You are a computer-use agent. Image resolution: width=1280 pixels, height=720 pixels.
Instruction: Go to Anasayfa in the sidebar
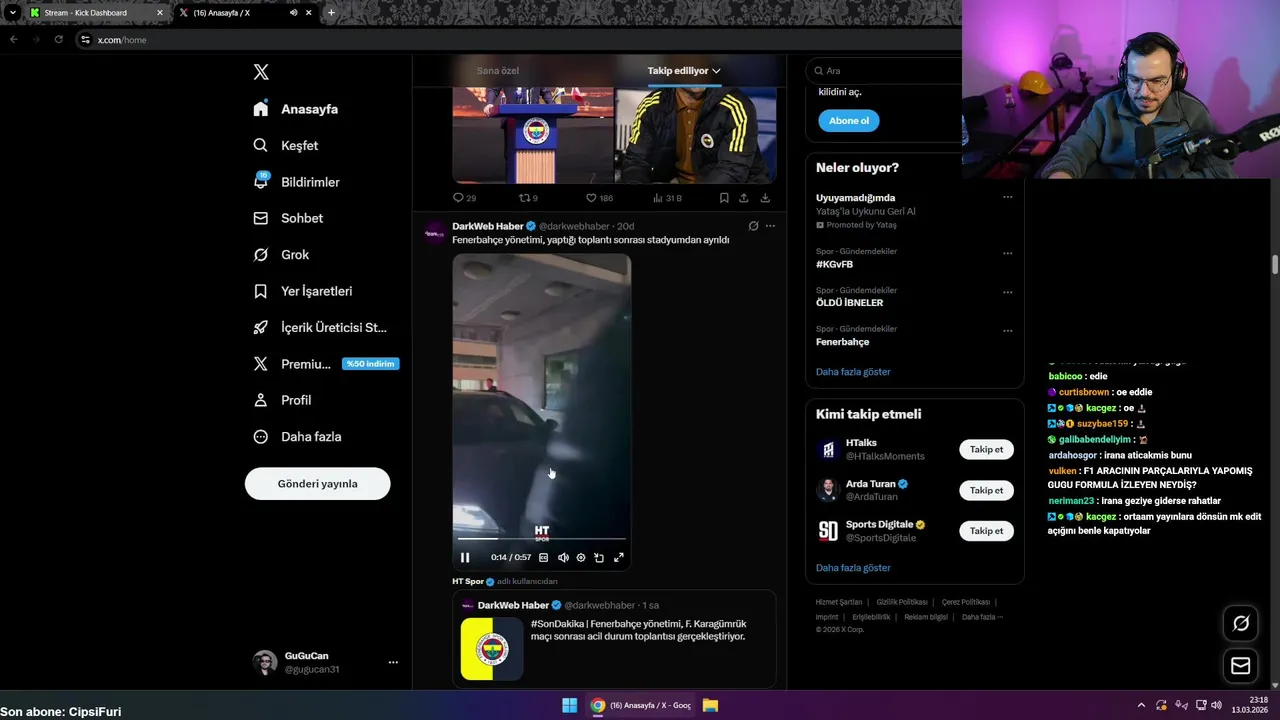coord(296,109)
